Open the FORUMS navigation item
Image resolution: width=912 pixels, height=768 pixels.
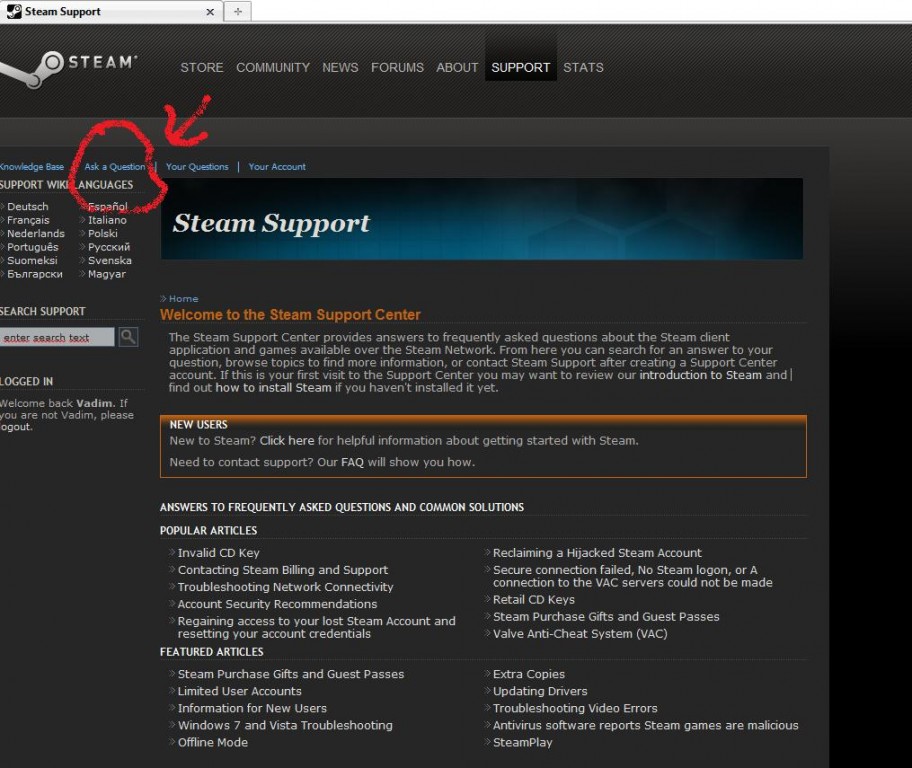click(397, 67)
